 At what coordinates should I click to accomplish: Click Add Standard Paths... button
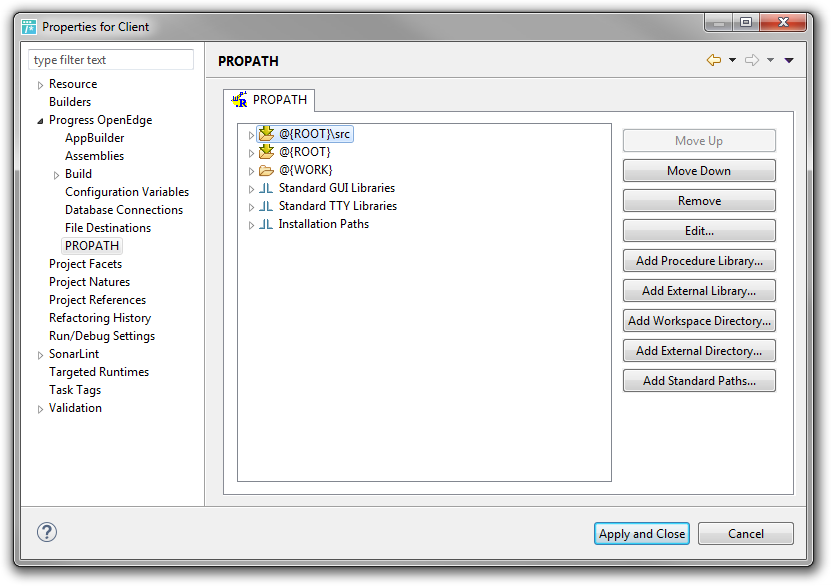tap(699, 381)
